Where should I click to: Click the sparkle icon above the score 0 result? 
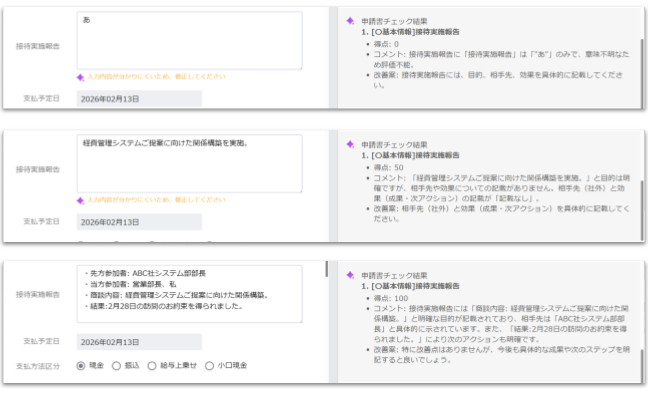[x=350, y=21]
